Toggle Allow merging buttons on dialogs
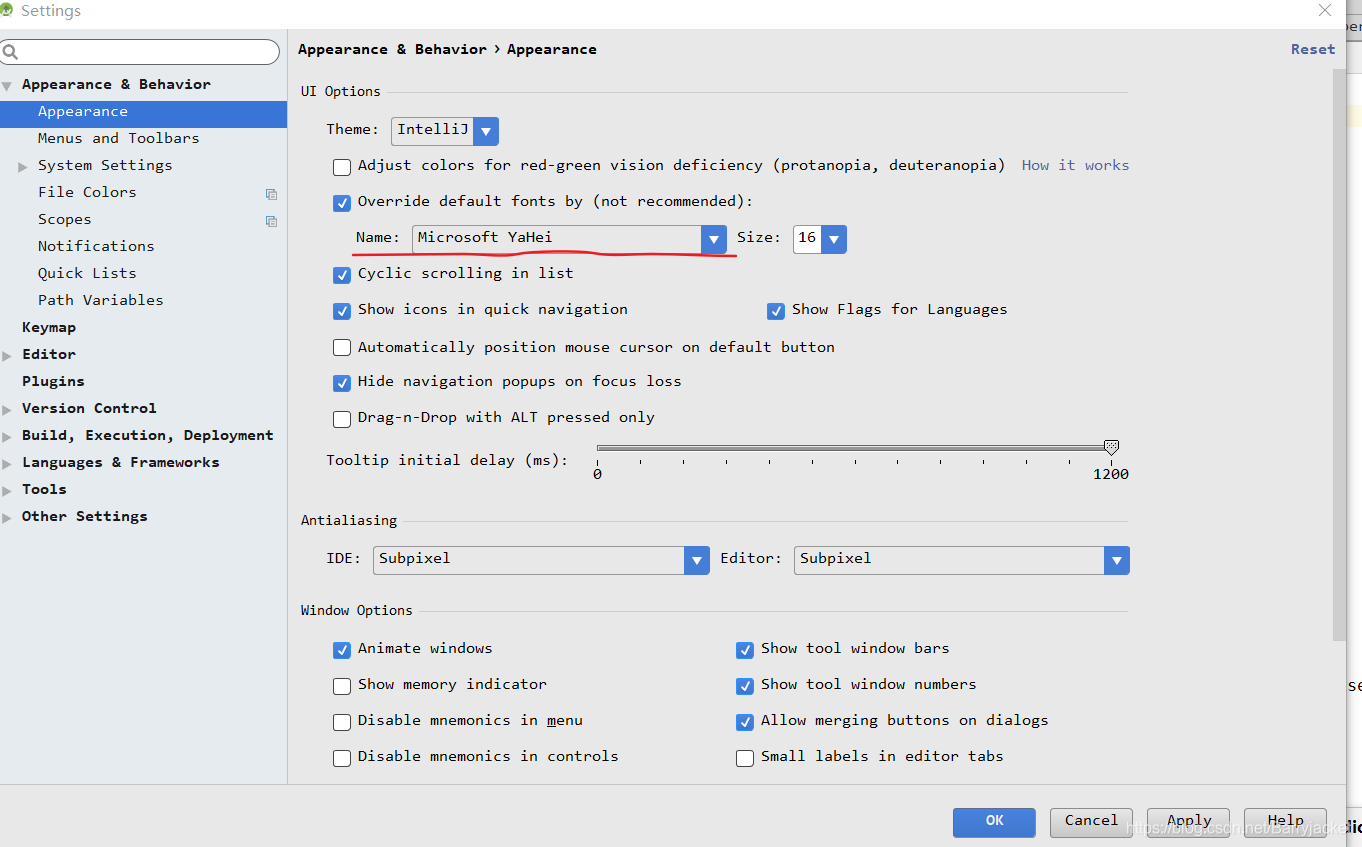Viewport: 1362px width, 847px height. click(x=745, y=722)
